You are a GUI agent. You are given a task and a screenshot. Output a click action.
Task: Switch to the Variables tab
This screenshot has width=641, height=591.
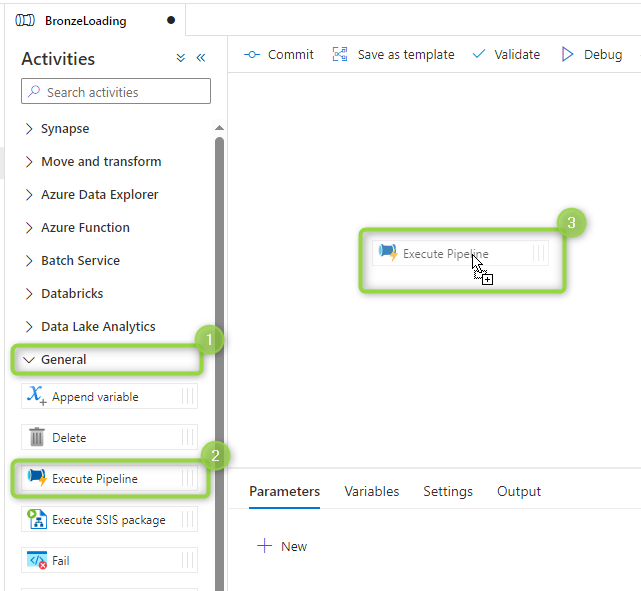372,491
